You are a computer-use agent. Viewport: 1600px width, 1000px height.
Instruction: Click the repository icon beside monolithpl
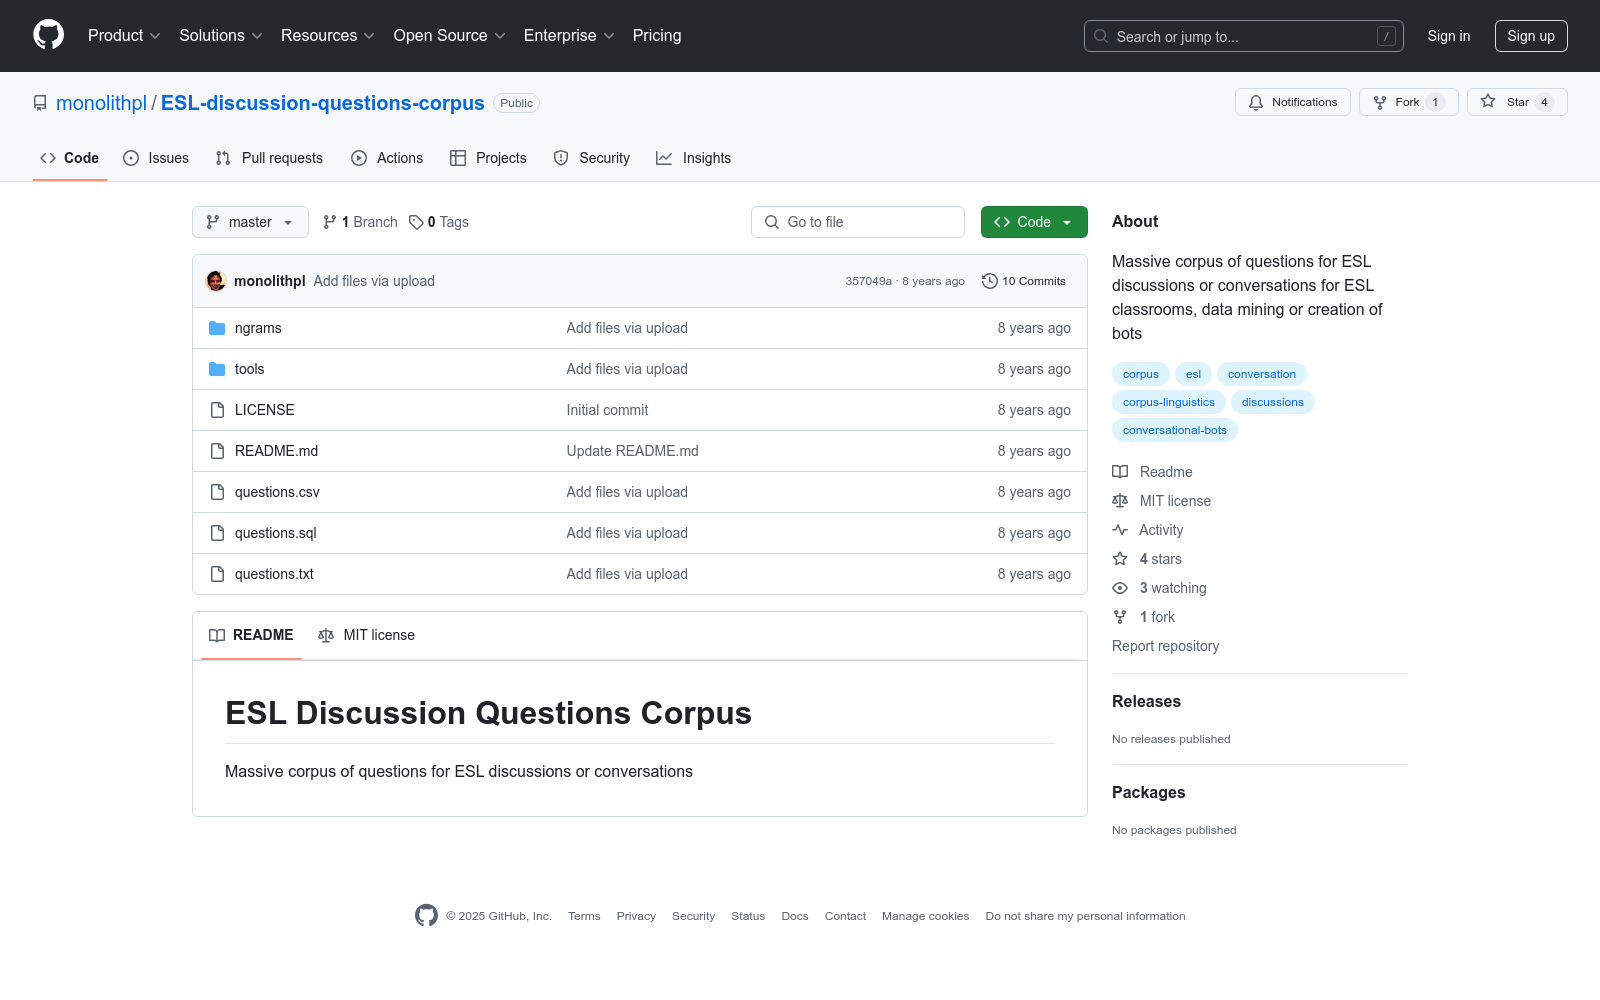click(x=40, y=103)
